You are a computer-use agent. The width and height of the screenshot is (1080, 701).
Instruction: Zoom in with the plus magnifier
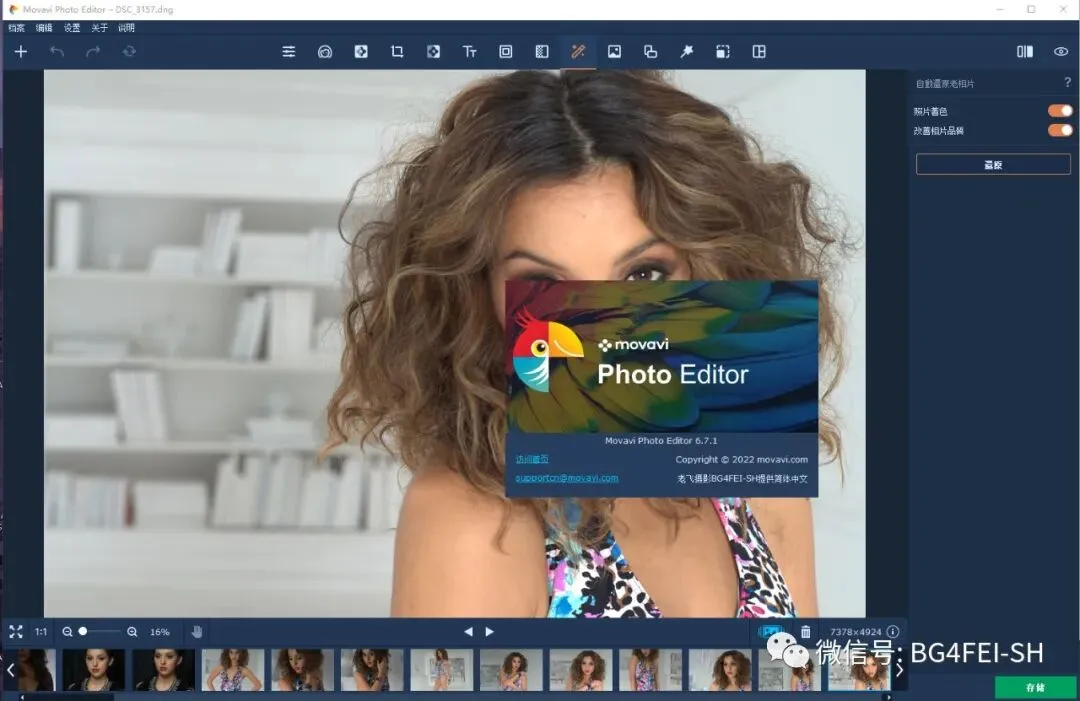point(132,631)
